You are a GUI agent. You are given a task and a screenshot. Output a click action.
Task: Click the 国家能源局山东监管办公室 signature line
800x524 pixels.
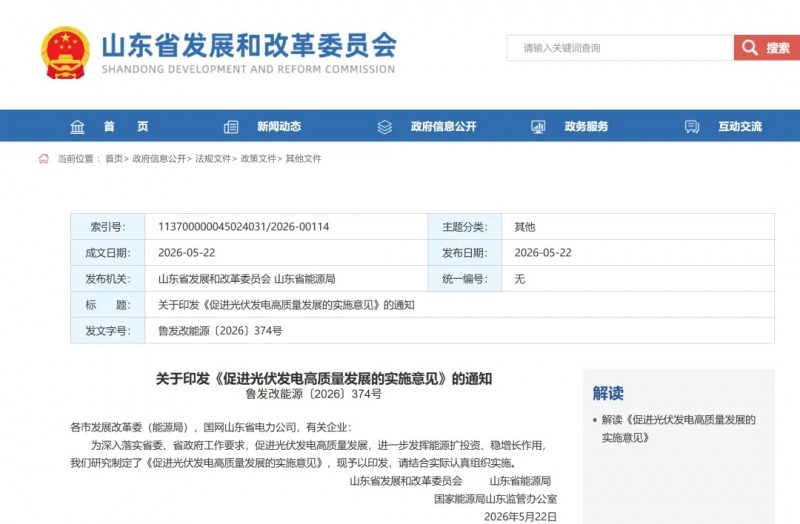tap(495, 498)
